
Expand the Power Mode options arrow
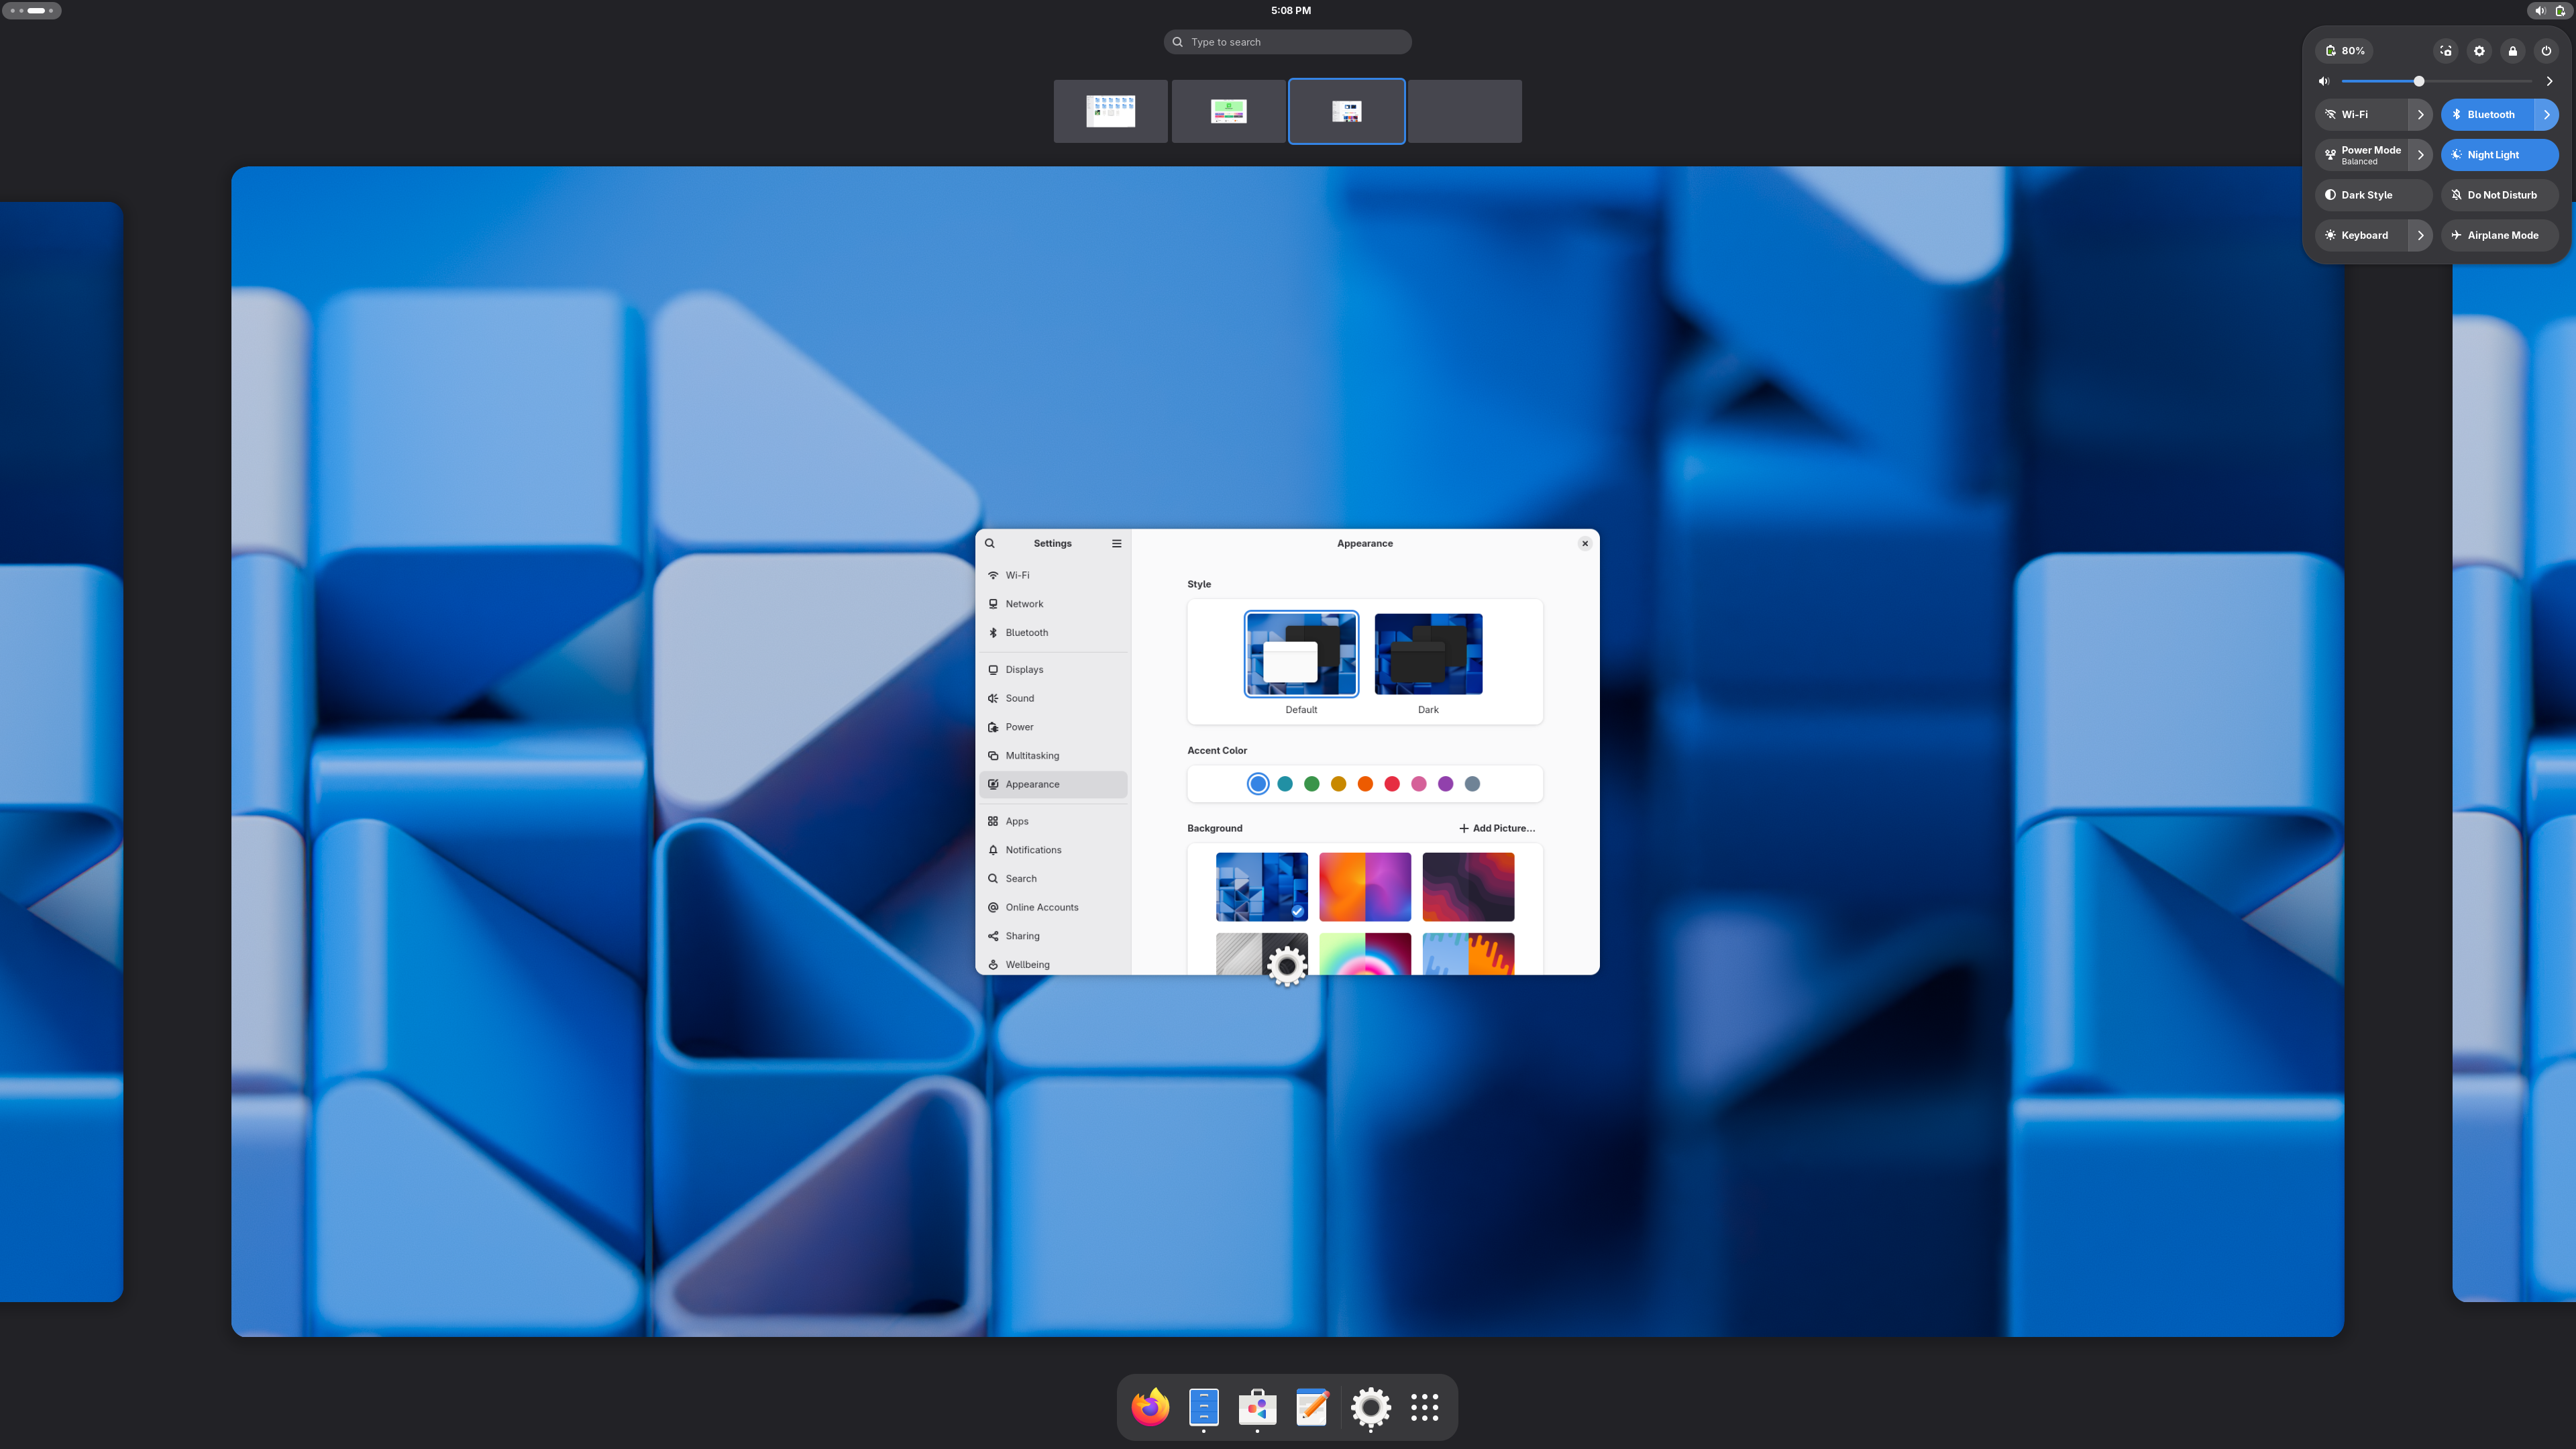[2420, 155]
